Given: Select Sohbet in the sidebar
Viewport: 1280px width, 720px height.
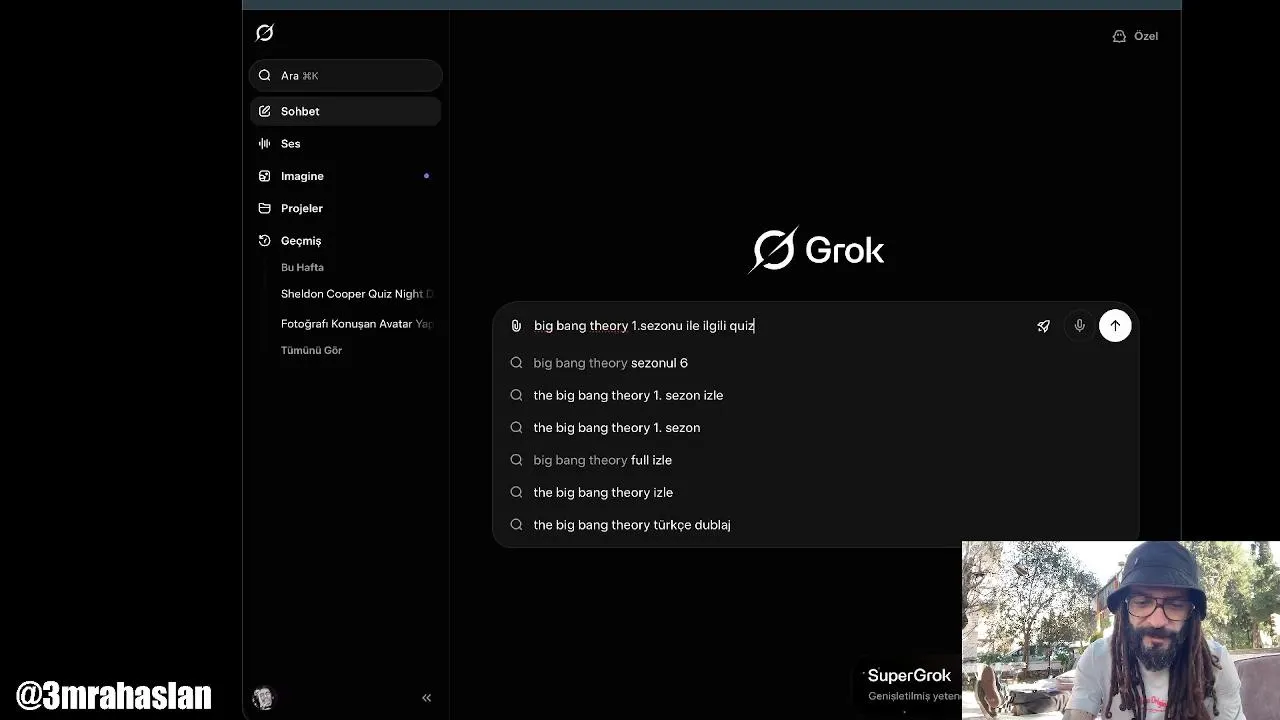Looking at the screenshot, I should point(346,111).
